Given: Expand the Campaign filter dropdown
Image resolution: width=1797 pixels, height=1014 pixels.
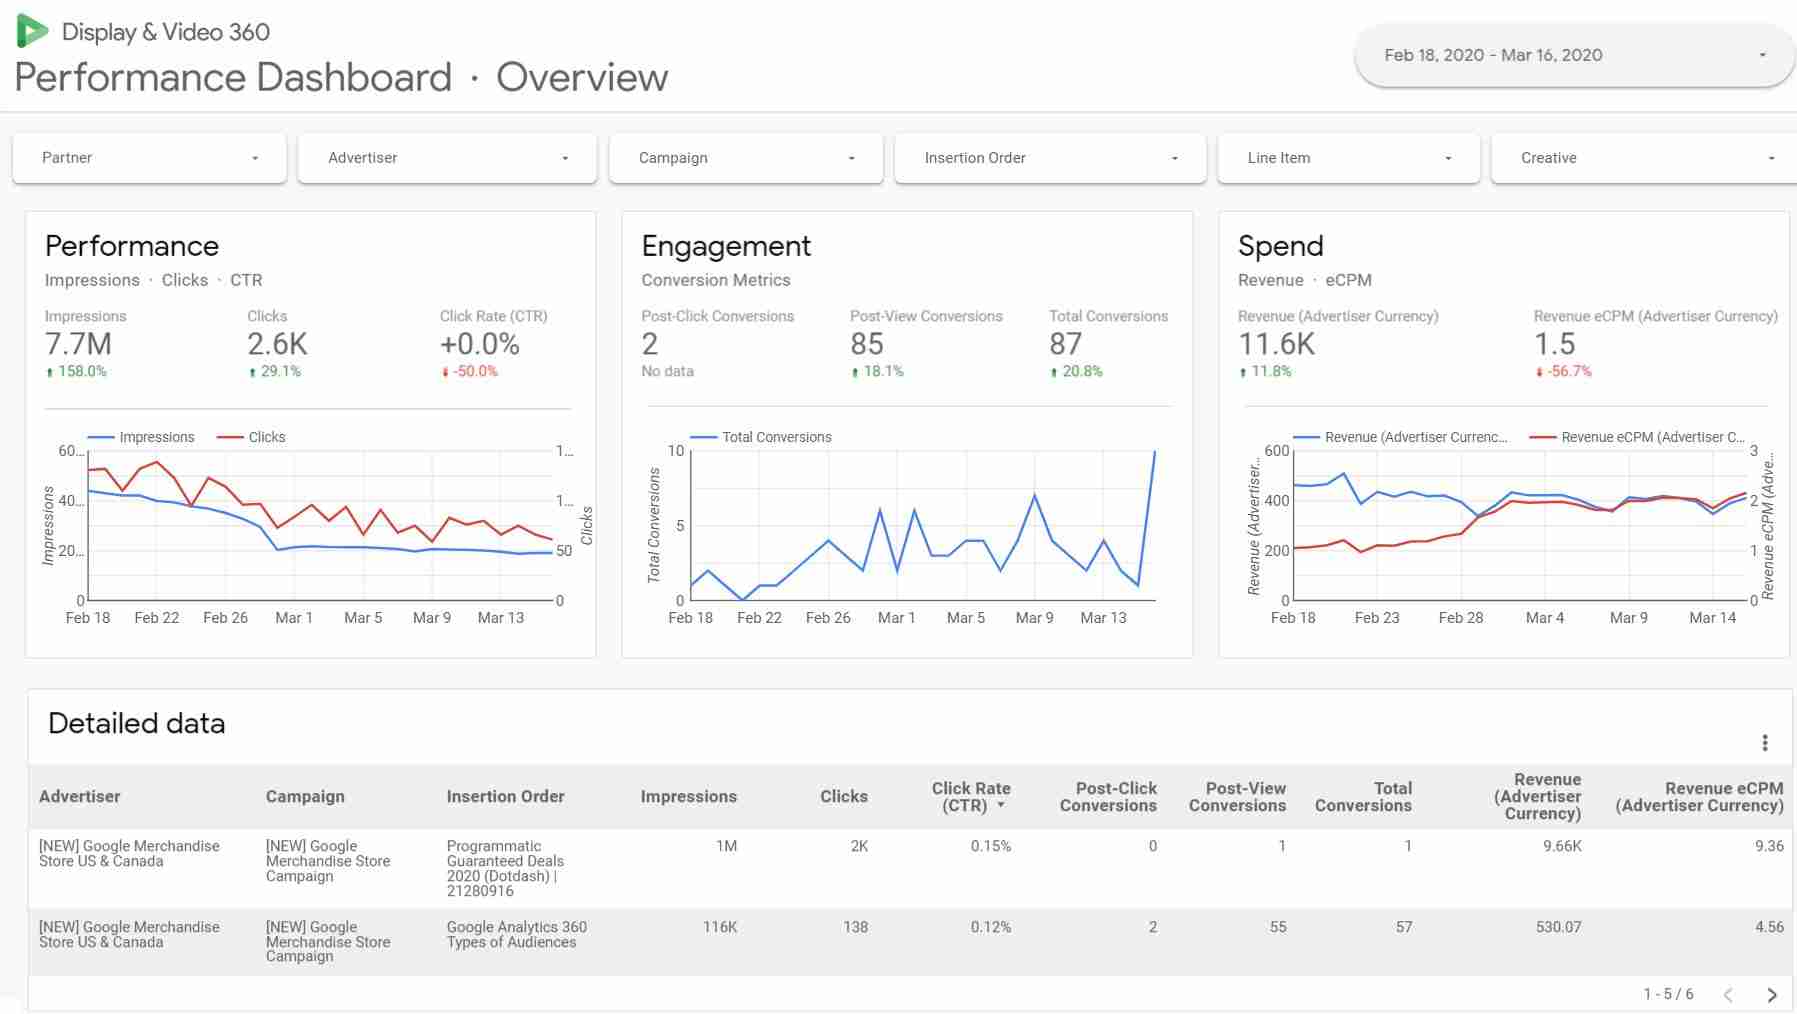Looking at the screenshot, I should [745, 158].
